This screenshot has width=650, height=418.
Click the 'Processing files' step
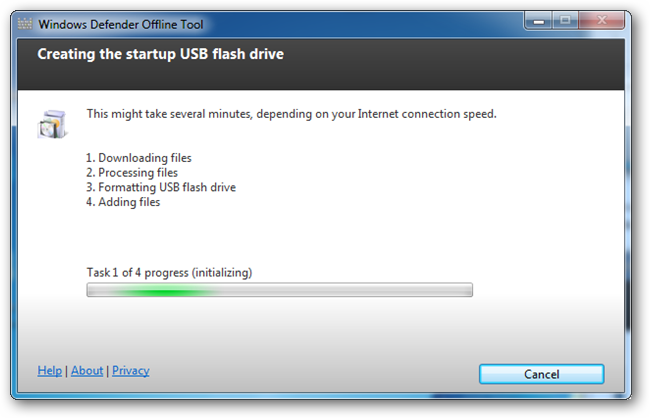pos(132,173)
